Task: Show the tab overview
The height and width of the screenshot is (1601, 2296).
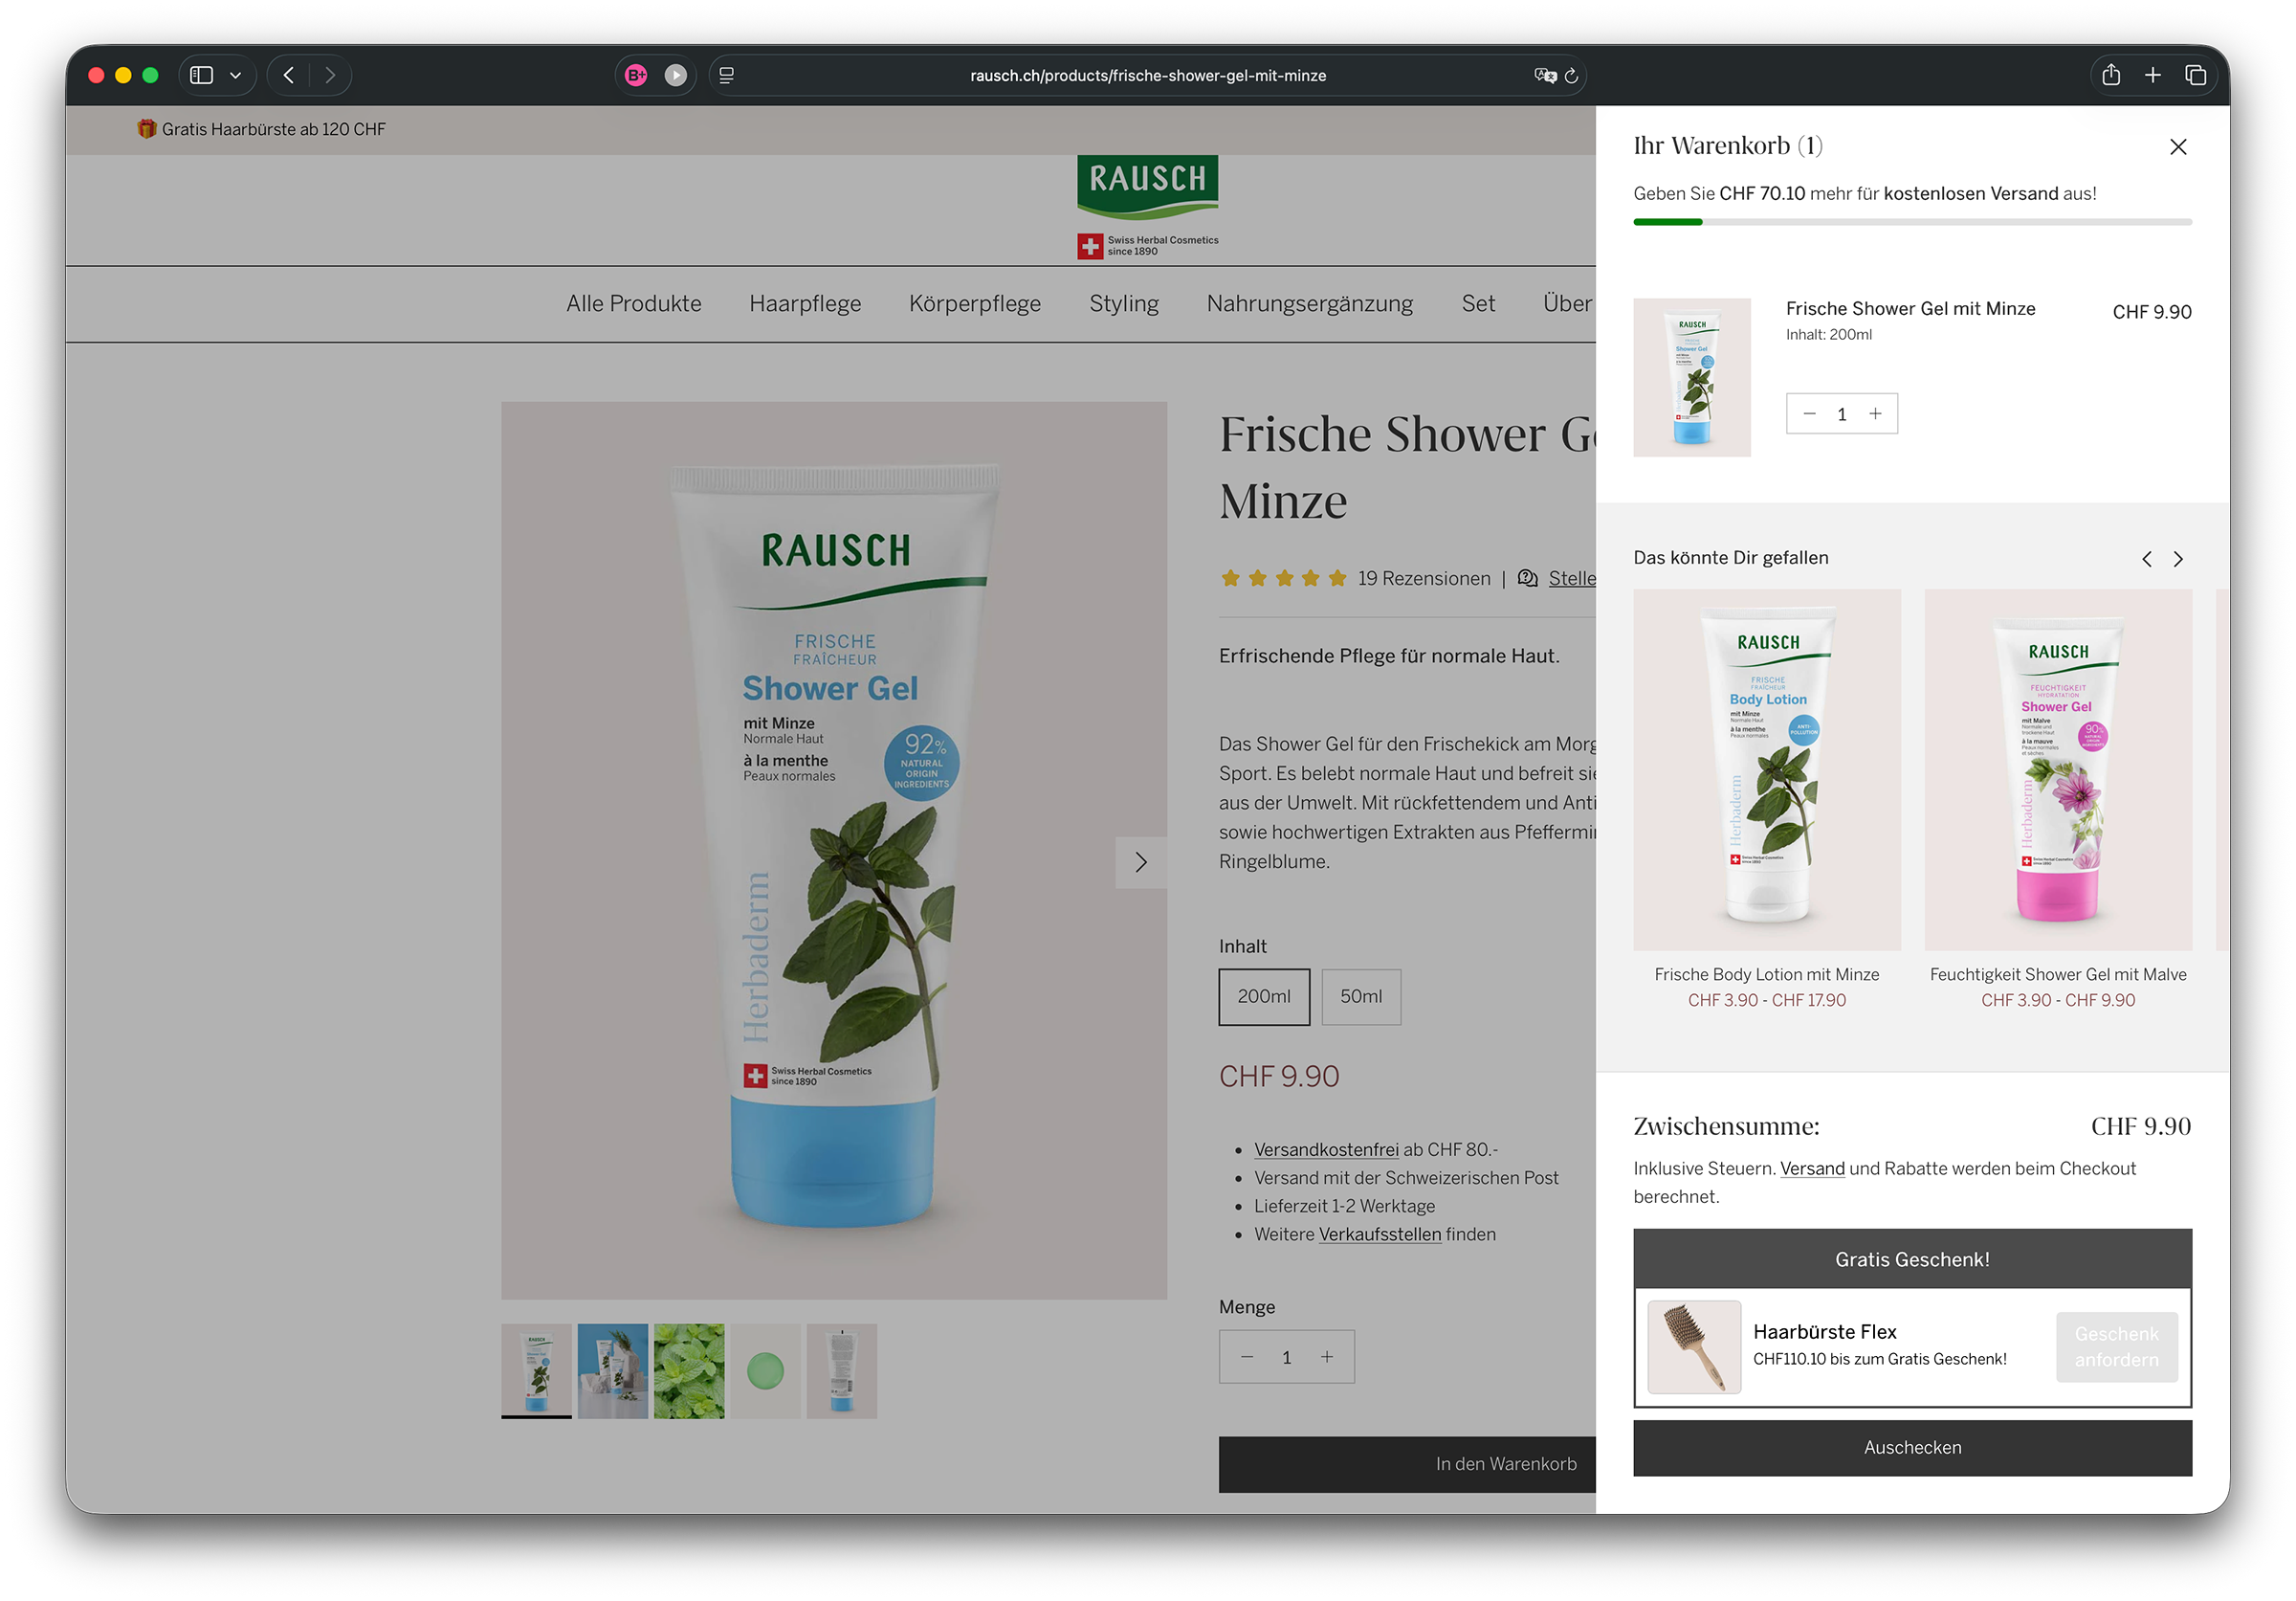Action: click(x=2196, y=75)
